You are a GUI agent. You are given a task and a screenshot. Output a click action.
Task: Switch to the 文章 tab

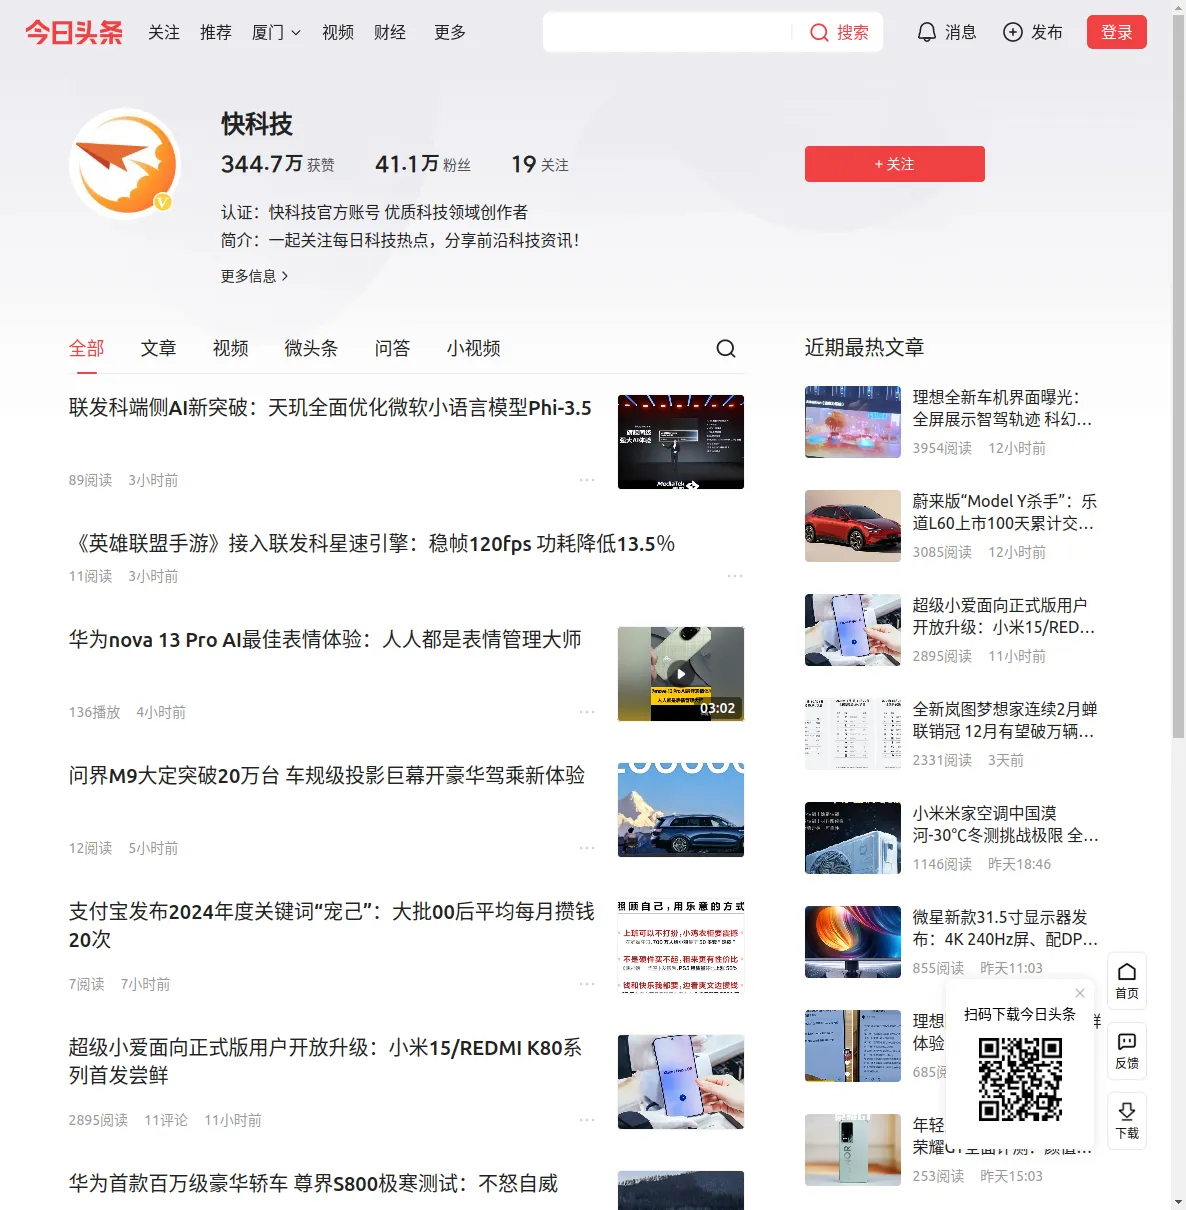click(159, 348)
